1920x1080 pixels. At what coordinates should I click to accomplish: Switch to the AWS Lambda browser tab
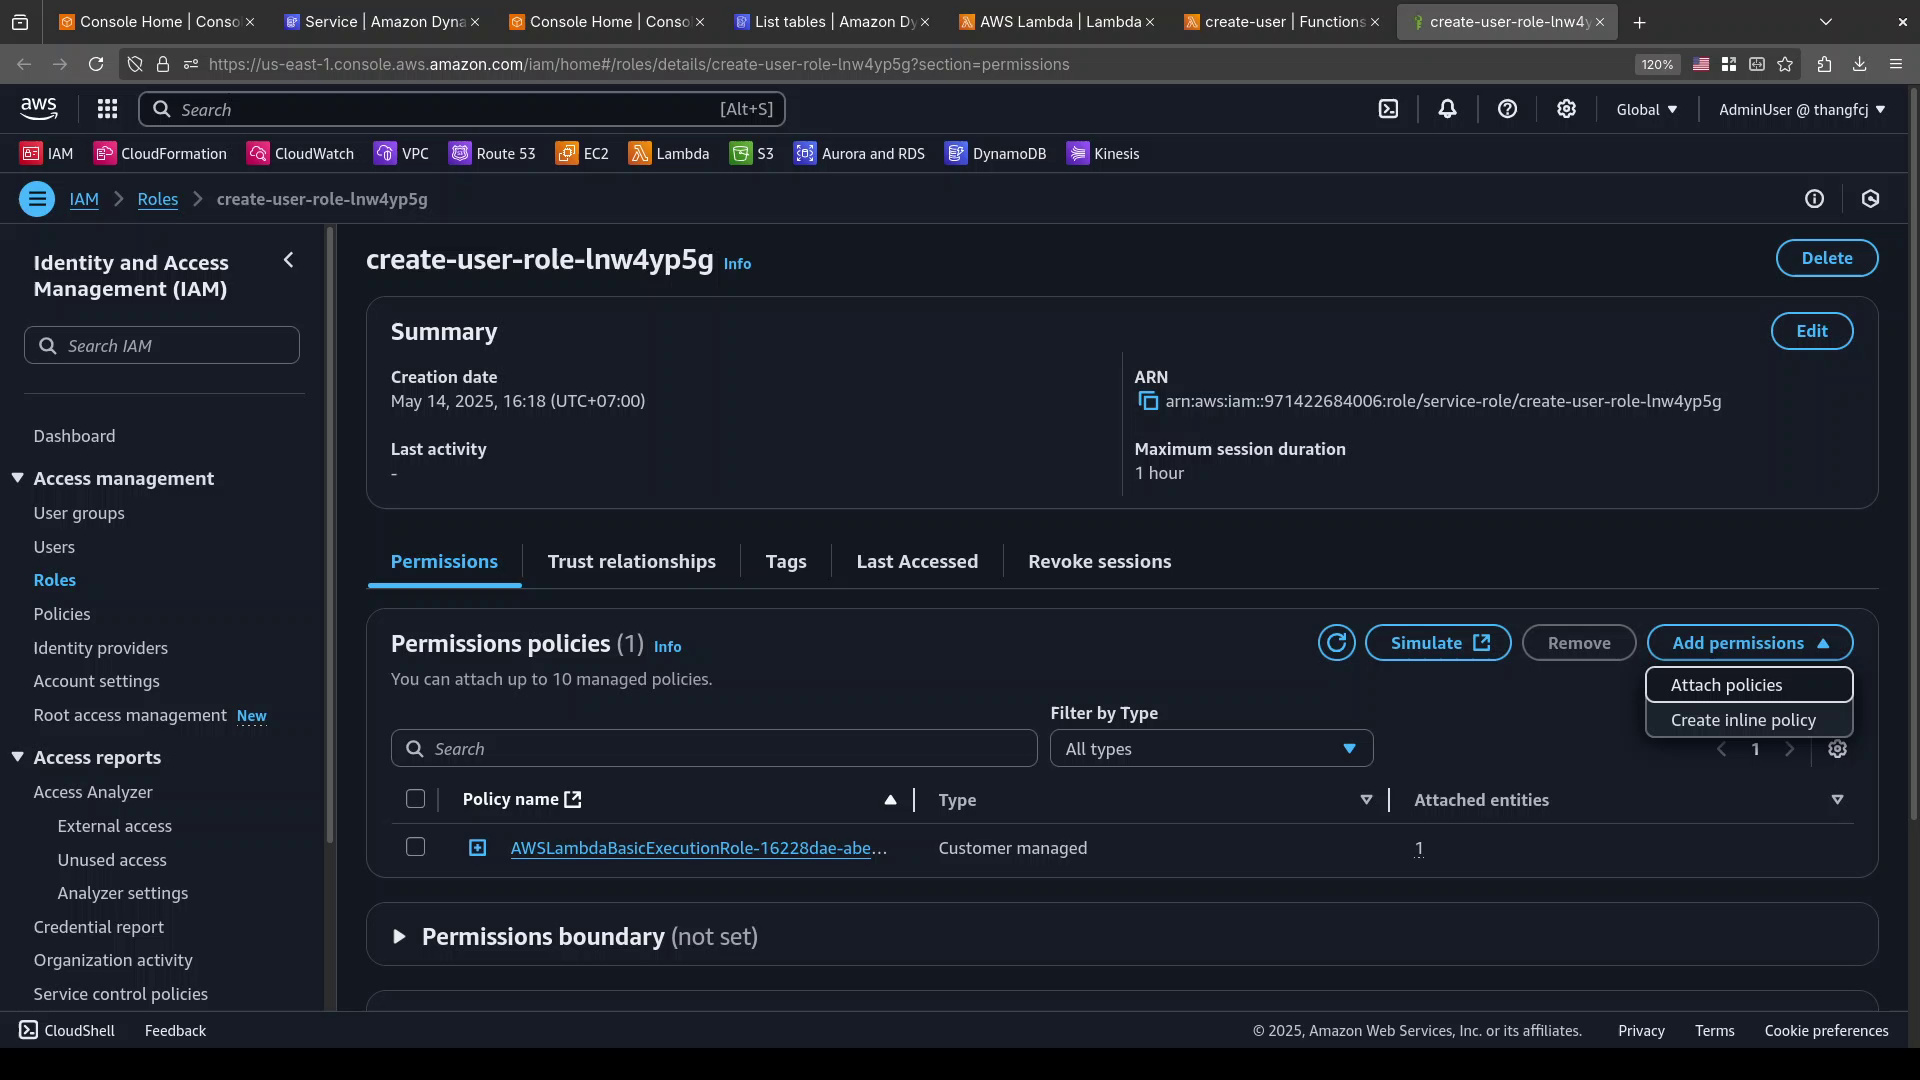pyautogui.click(x=1057, y=21)
